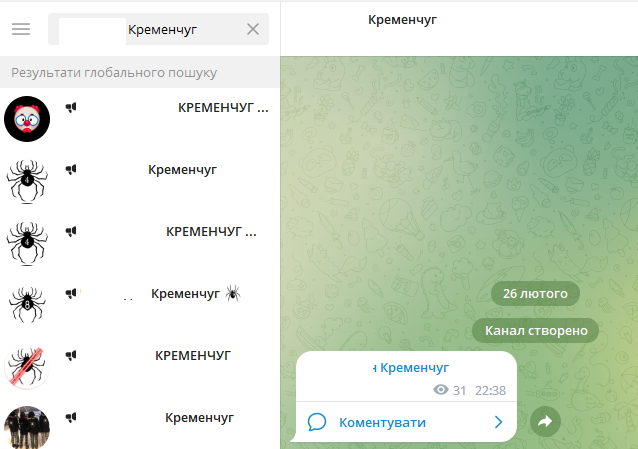The height and width of the screenshot is (449, 638).
Task: Click the post timestamp 22:38
Action: pos(490,390)
